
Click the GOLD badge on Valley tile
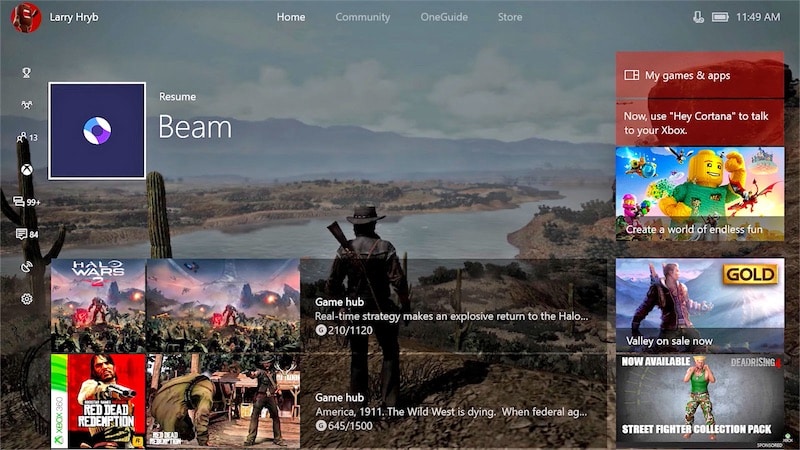pos(750,274)
